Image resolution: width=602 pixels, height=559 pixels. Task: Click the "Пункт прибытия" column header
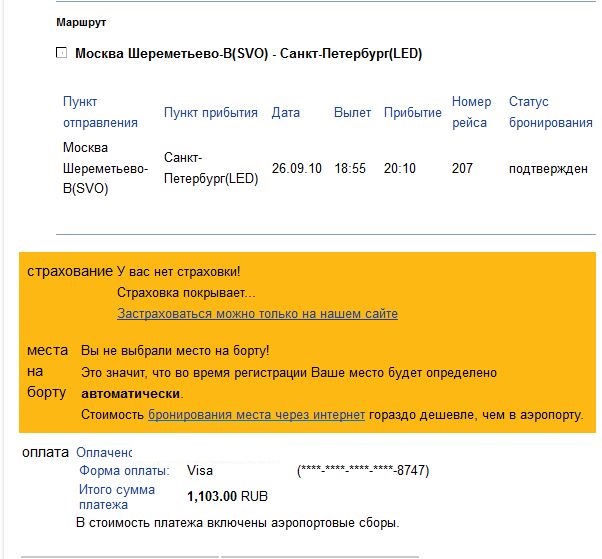[x=211, y=113]
